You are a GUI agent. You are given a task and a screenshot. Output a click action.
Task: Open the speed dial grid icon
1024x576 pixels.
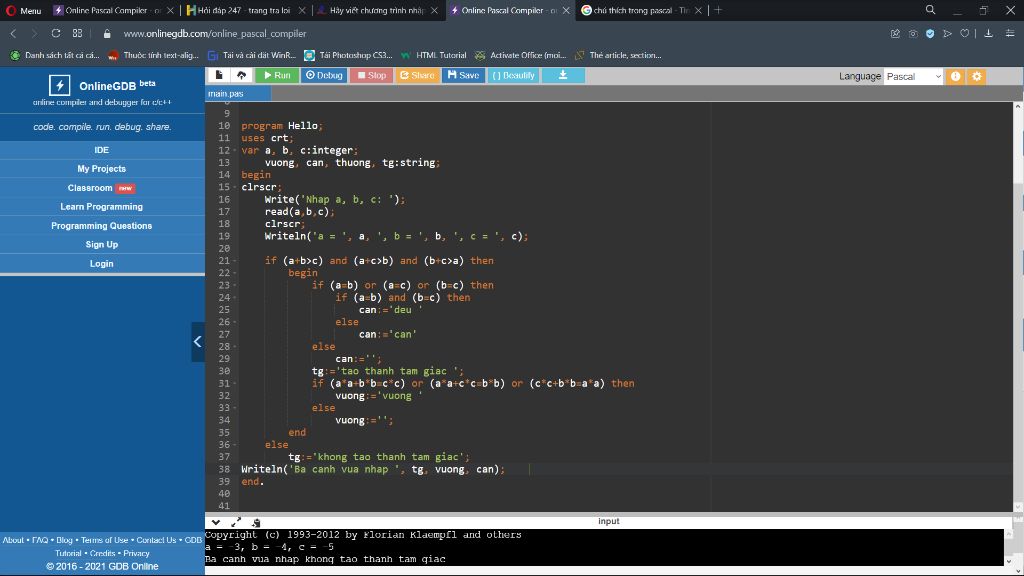tap(78, 33)
